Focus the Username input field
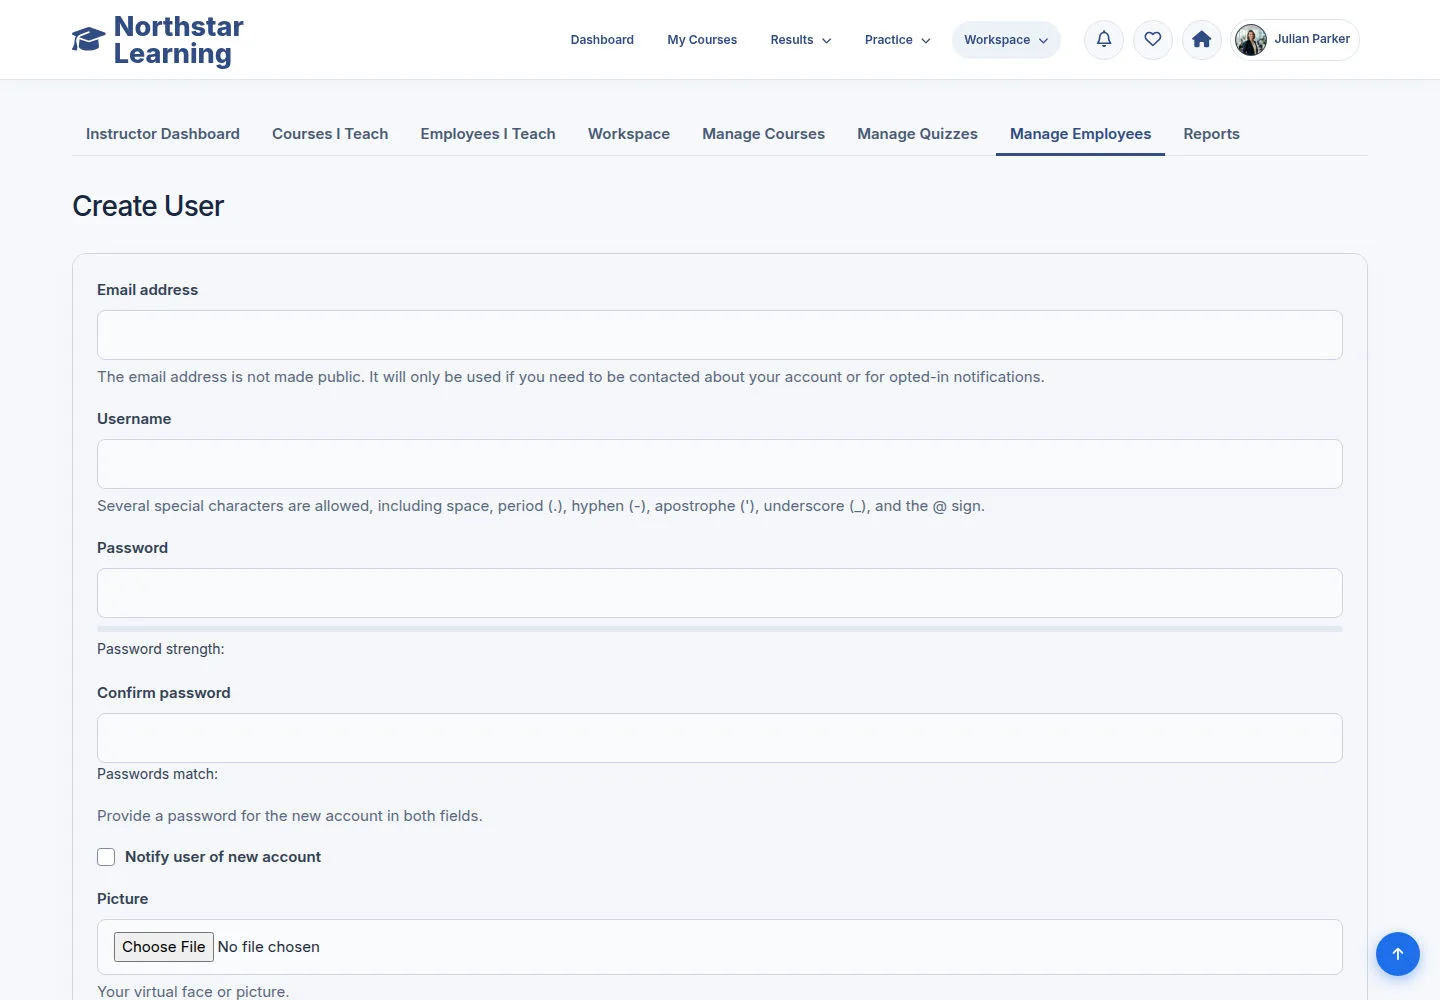This screenshot has width=1440, height=1000. [720, 464]
